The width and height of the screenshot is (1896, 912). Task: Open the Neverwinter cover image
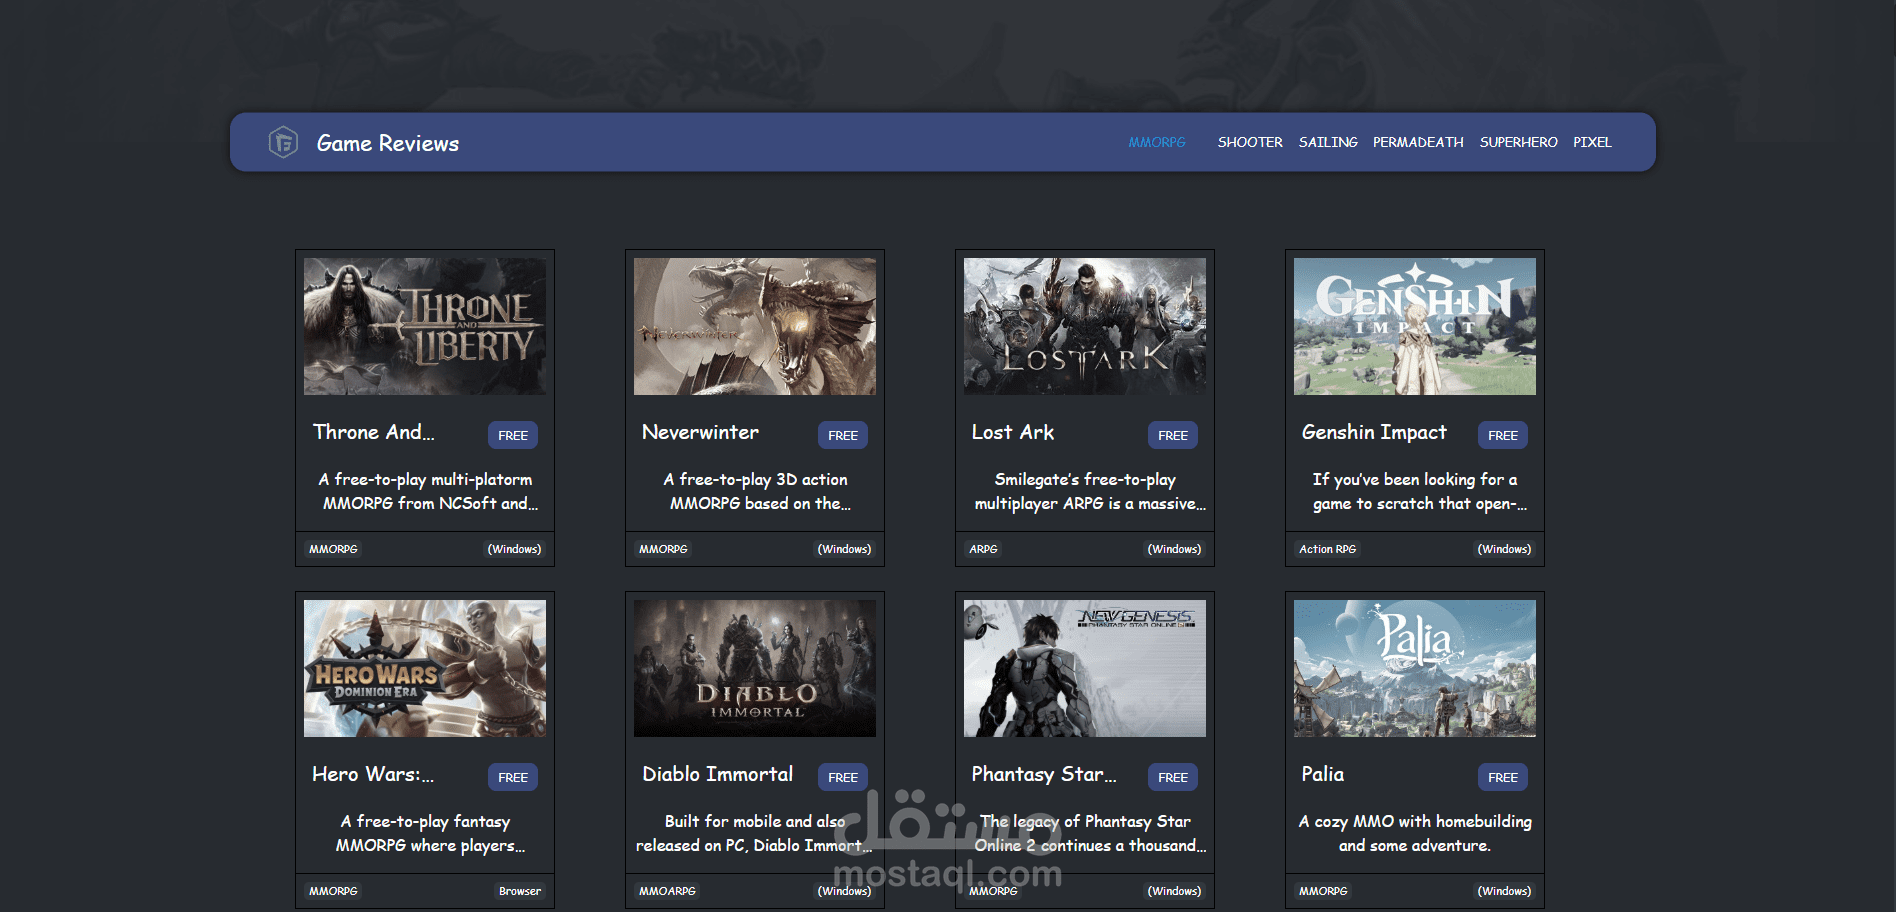coord(755,326)
